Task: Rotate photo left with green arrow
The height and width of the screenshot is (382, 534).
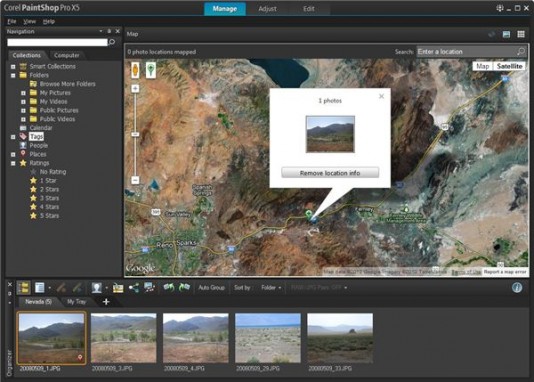Action: point(169,287)
